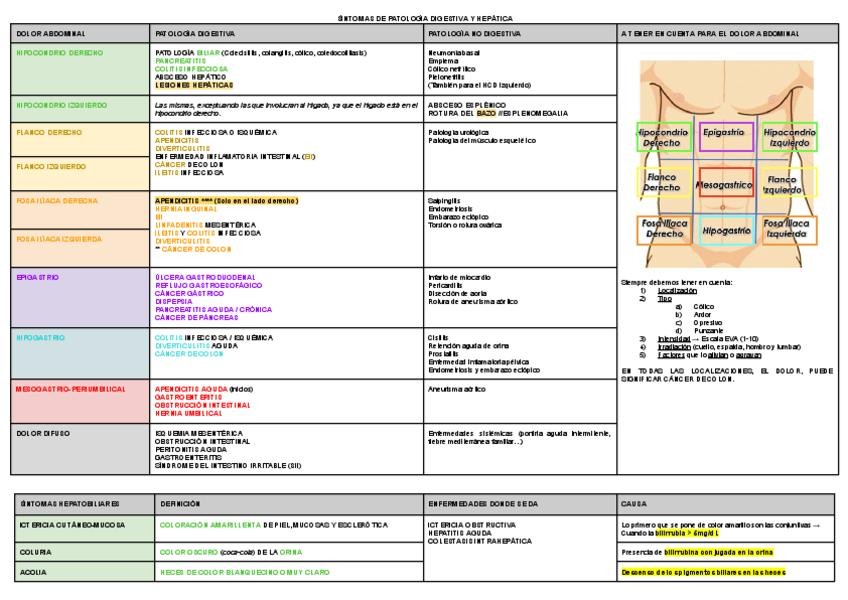Select the Flanco Izquierdo box in the diagram
The image size is (848, 600).
click(x=789, y=183)
